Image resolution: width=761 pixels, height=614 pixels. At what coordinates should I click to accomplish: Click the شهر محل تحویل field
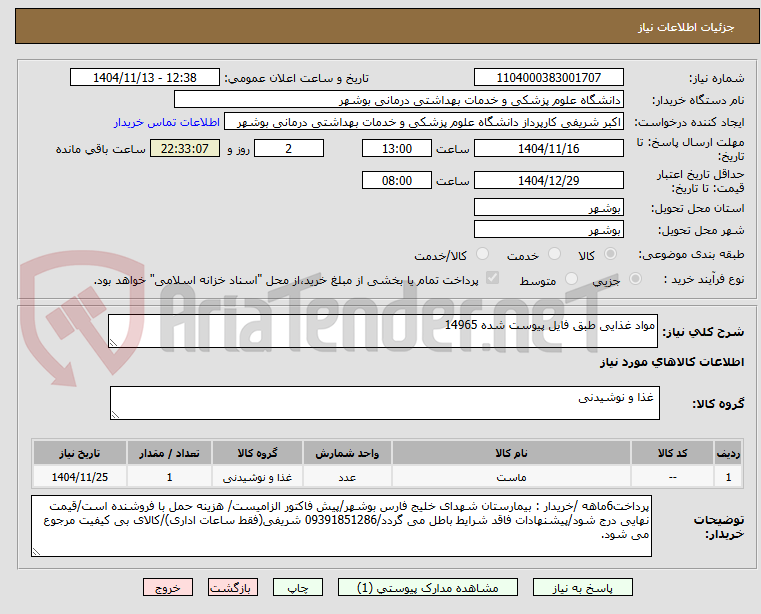pos(548,230)
